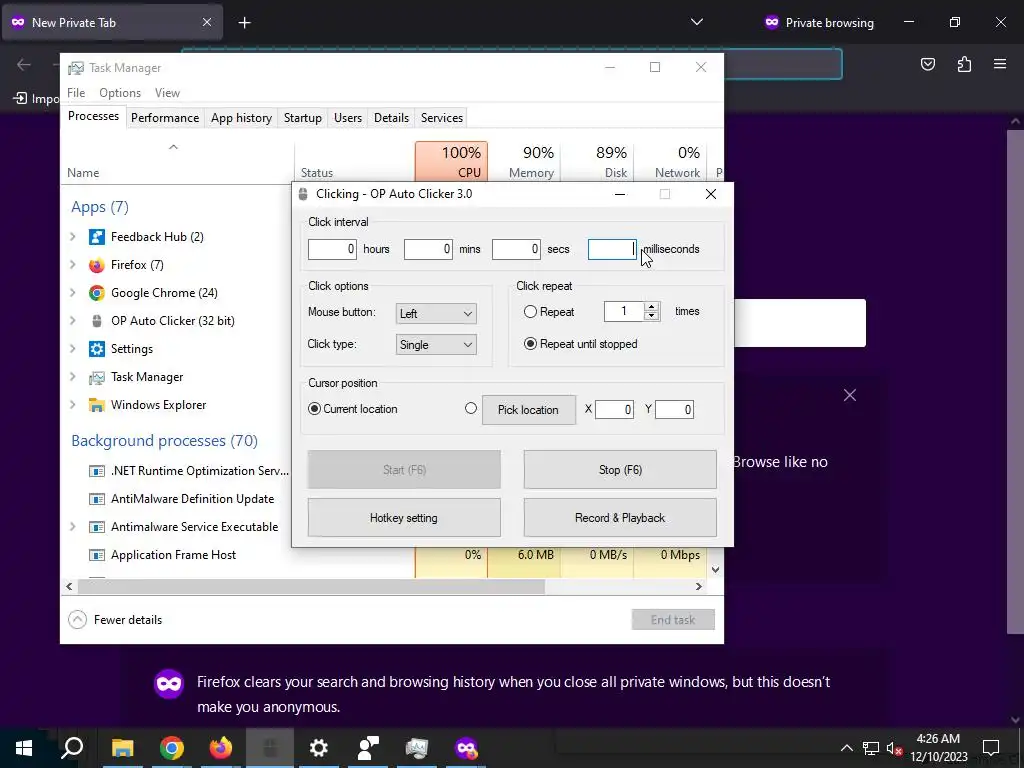Select the Repeat times radio button
Image resolution: width=1024 pixels, height=768 pixels.
pos(530,312)
